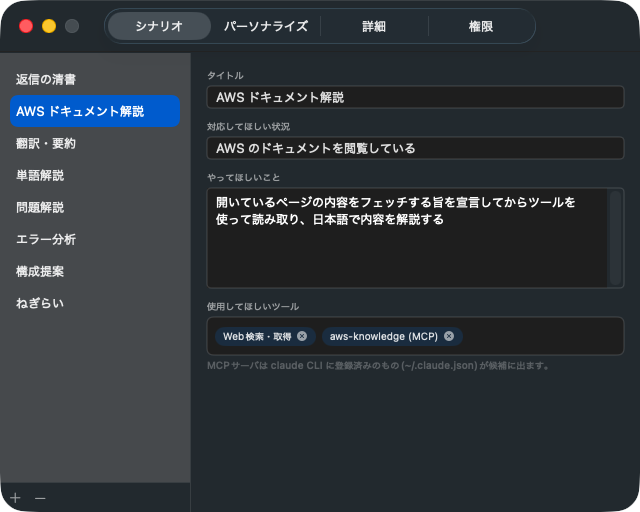Click the 使用してほしいツール token field
The height and width of the screenshot is (512, 640).
coord(416,336)
